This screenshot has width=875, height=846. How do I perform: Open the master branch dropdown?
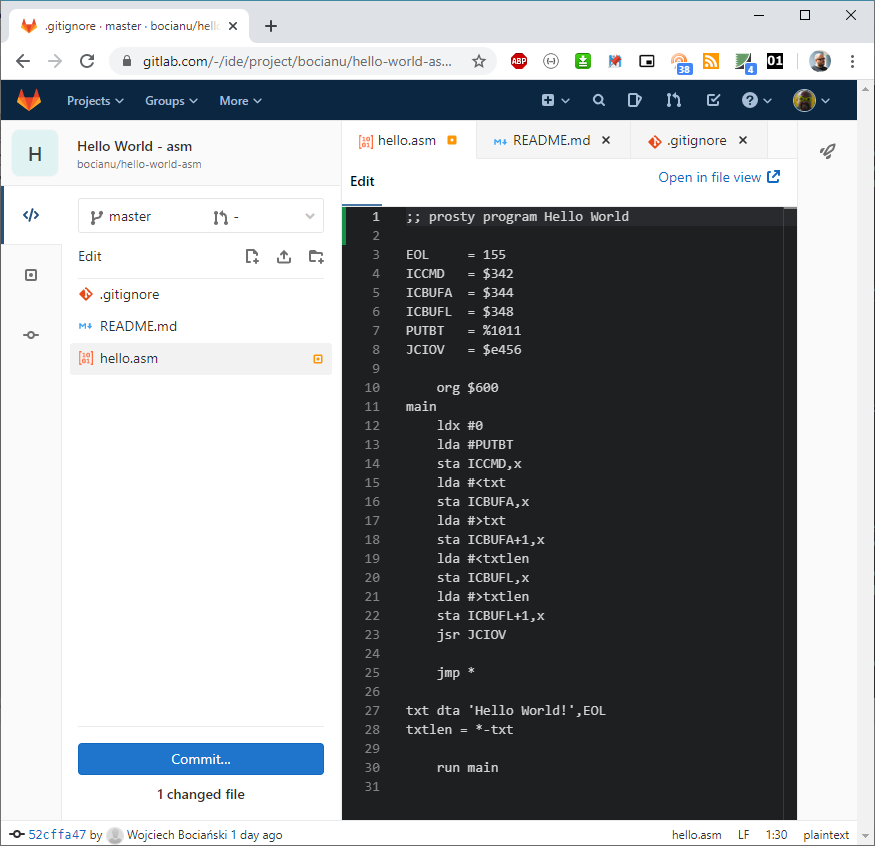(200, 215)
